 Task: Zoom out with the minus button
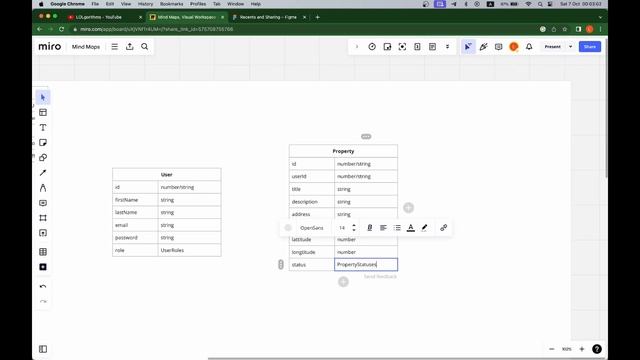[x=552, y=349]
